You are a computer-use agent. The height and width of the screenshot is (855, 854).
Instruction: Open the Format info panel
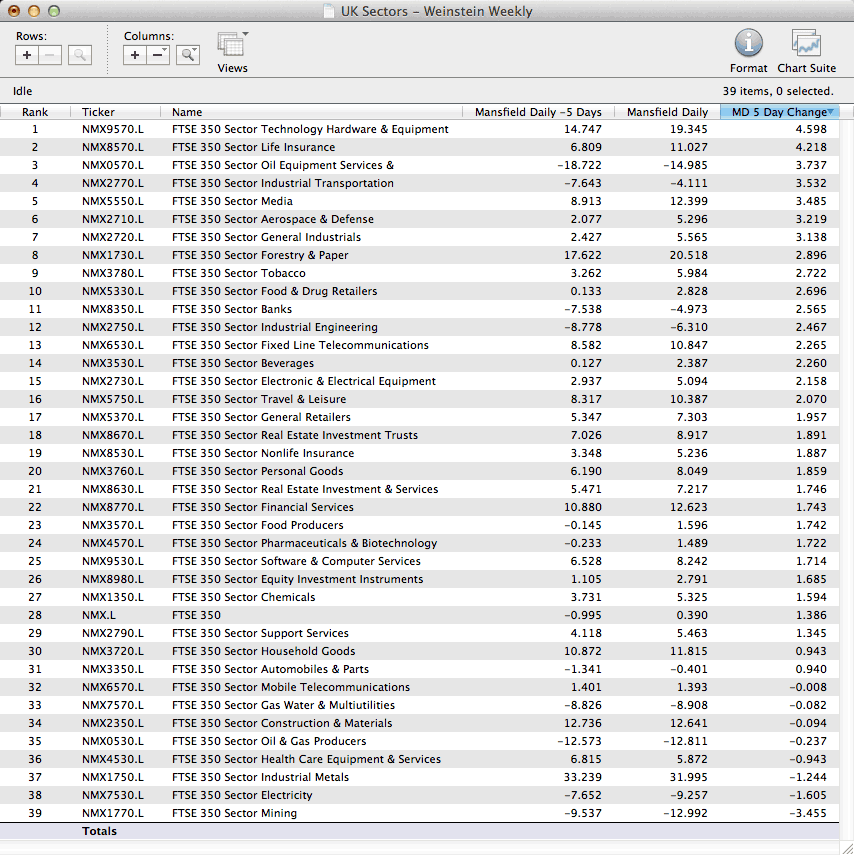748,44
